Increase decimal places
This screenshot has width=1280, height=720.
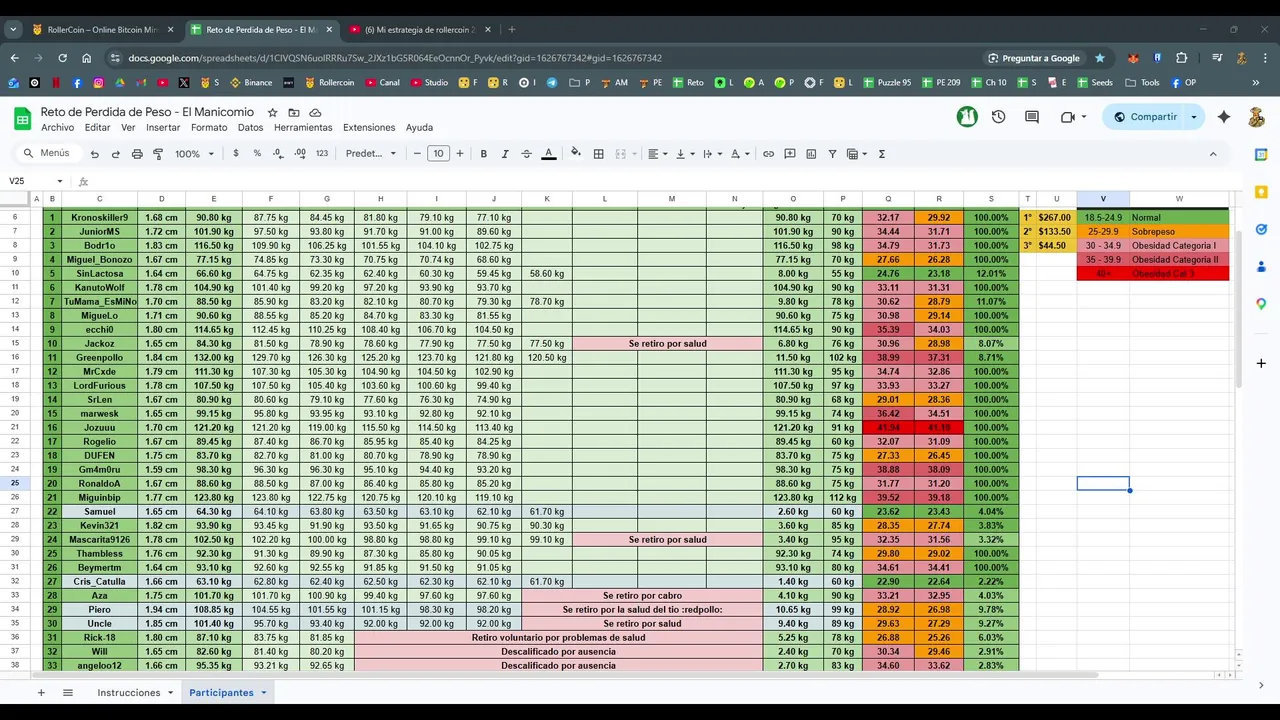click(x=301, y=154)
